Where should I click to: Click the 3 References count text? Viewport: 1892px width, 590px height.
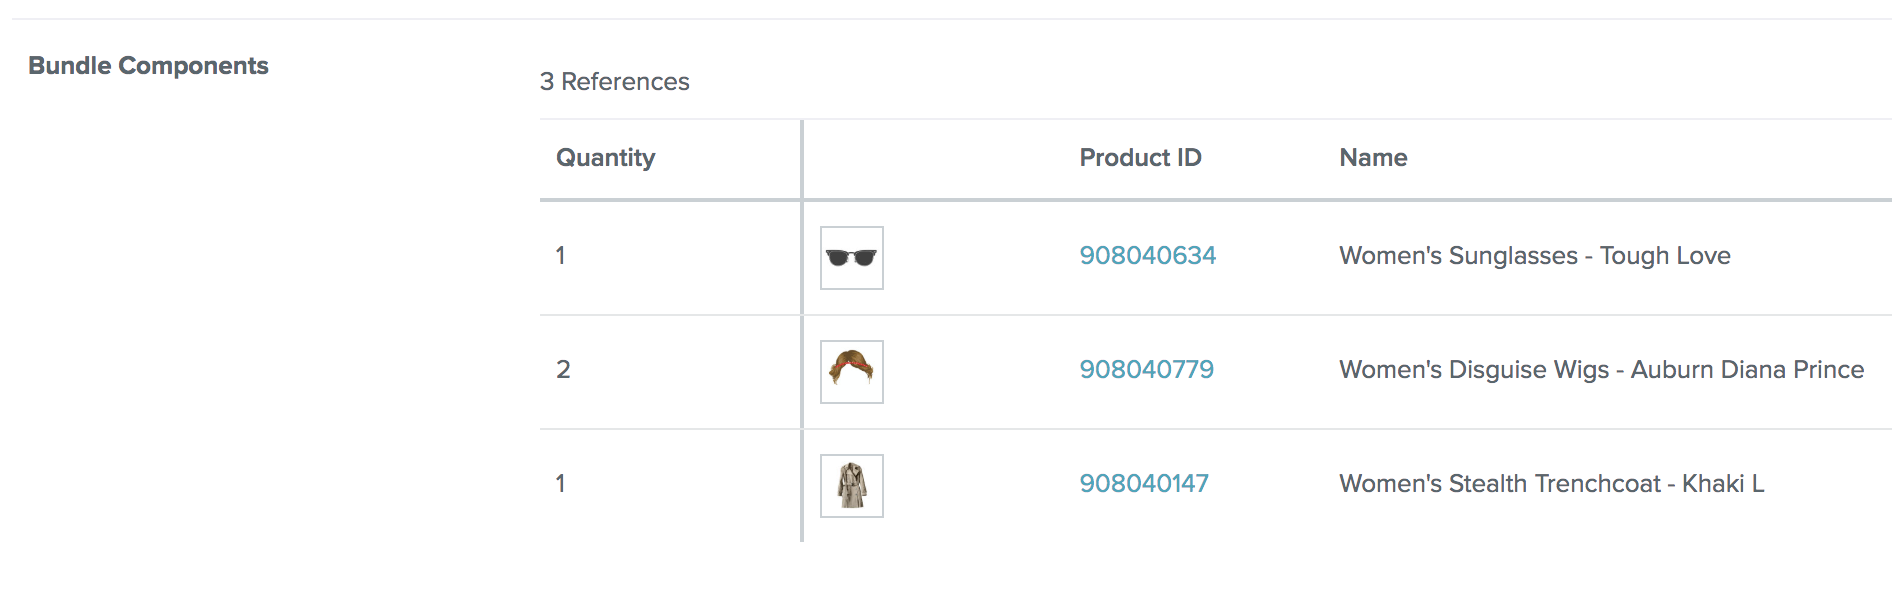point(614,82)
